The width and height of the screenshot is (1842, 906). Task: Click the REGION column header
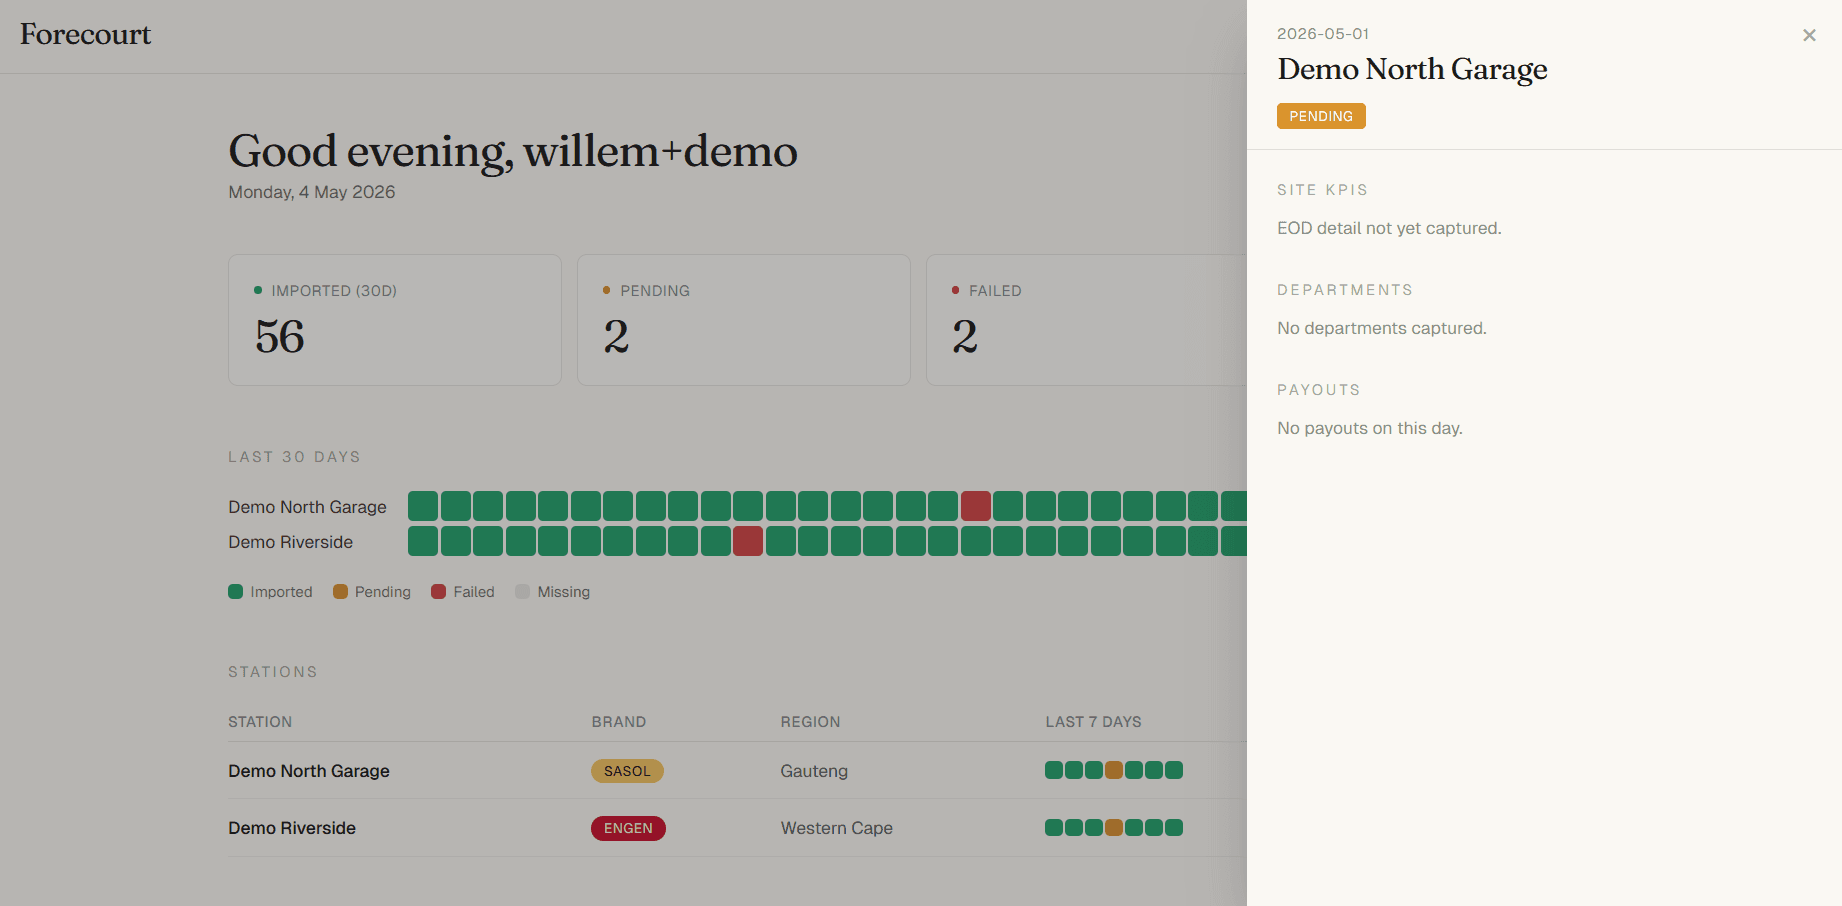811,722
